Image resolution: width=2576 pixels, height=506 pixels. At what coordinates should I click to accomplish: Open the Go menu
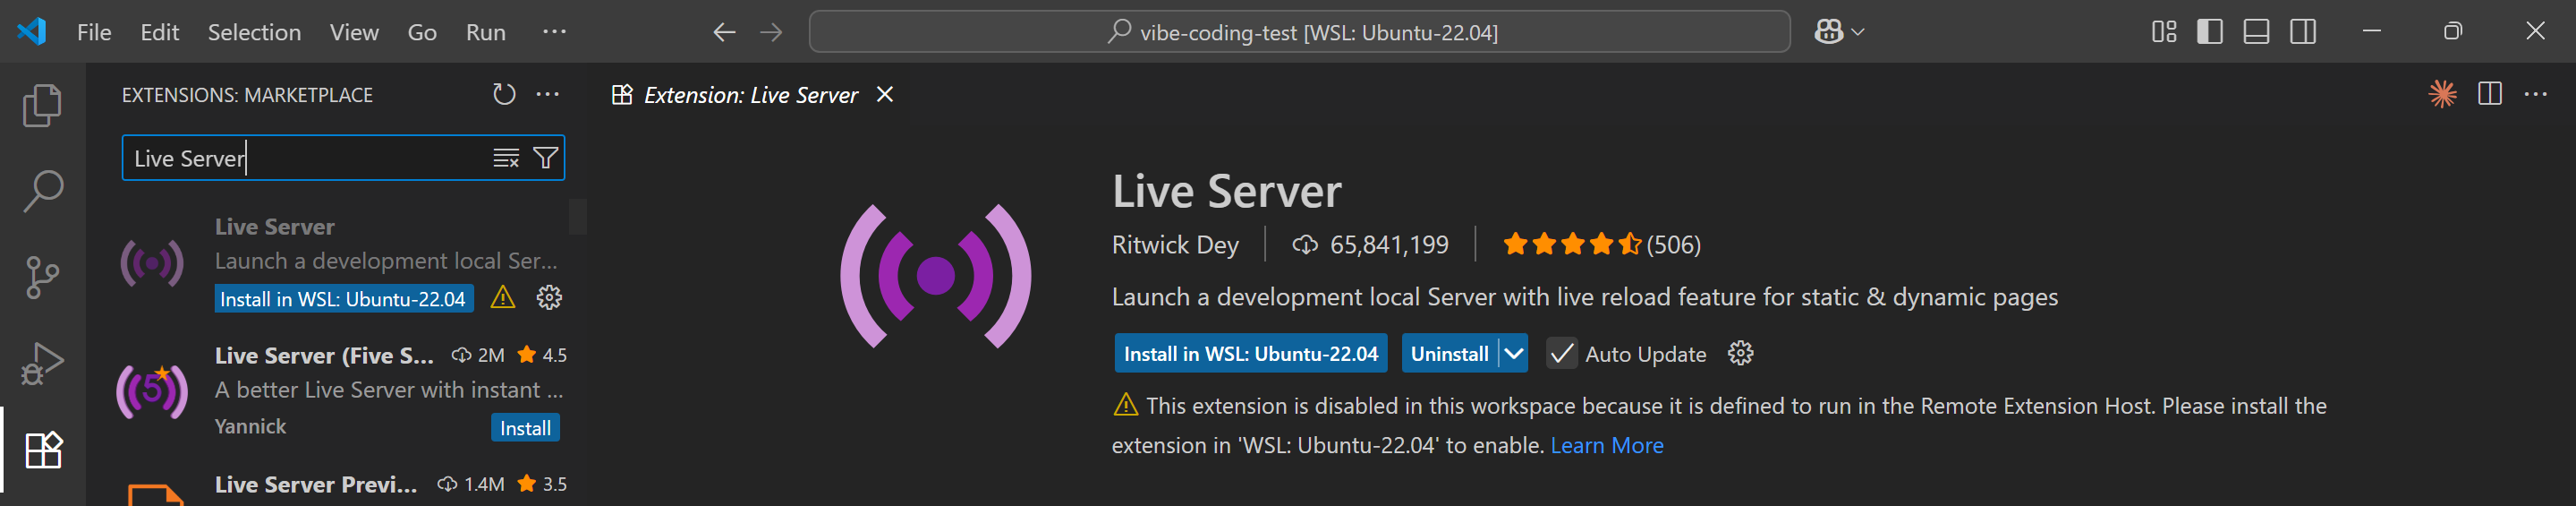(x=422, y=32)
